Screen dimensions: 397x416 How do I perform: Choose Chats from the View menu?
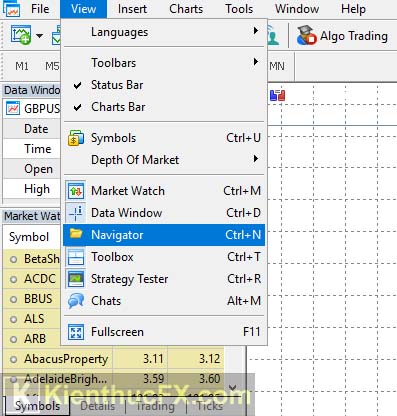point(164,301)
